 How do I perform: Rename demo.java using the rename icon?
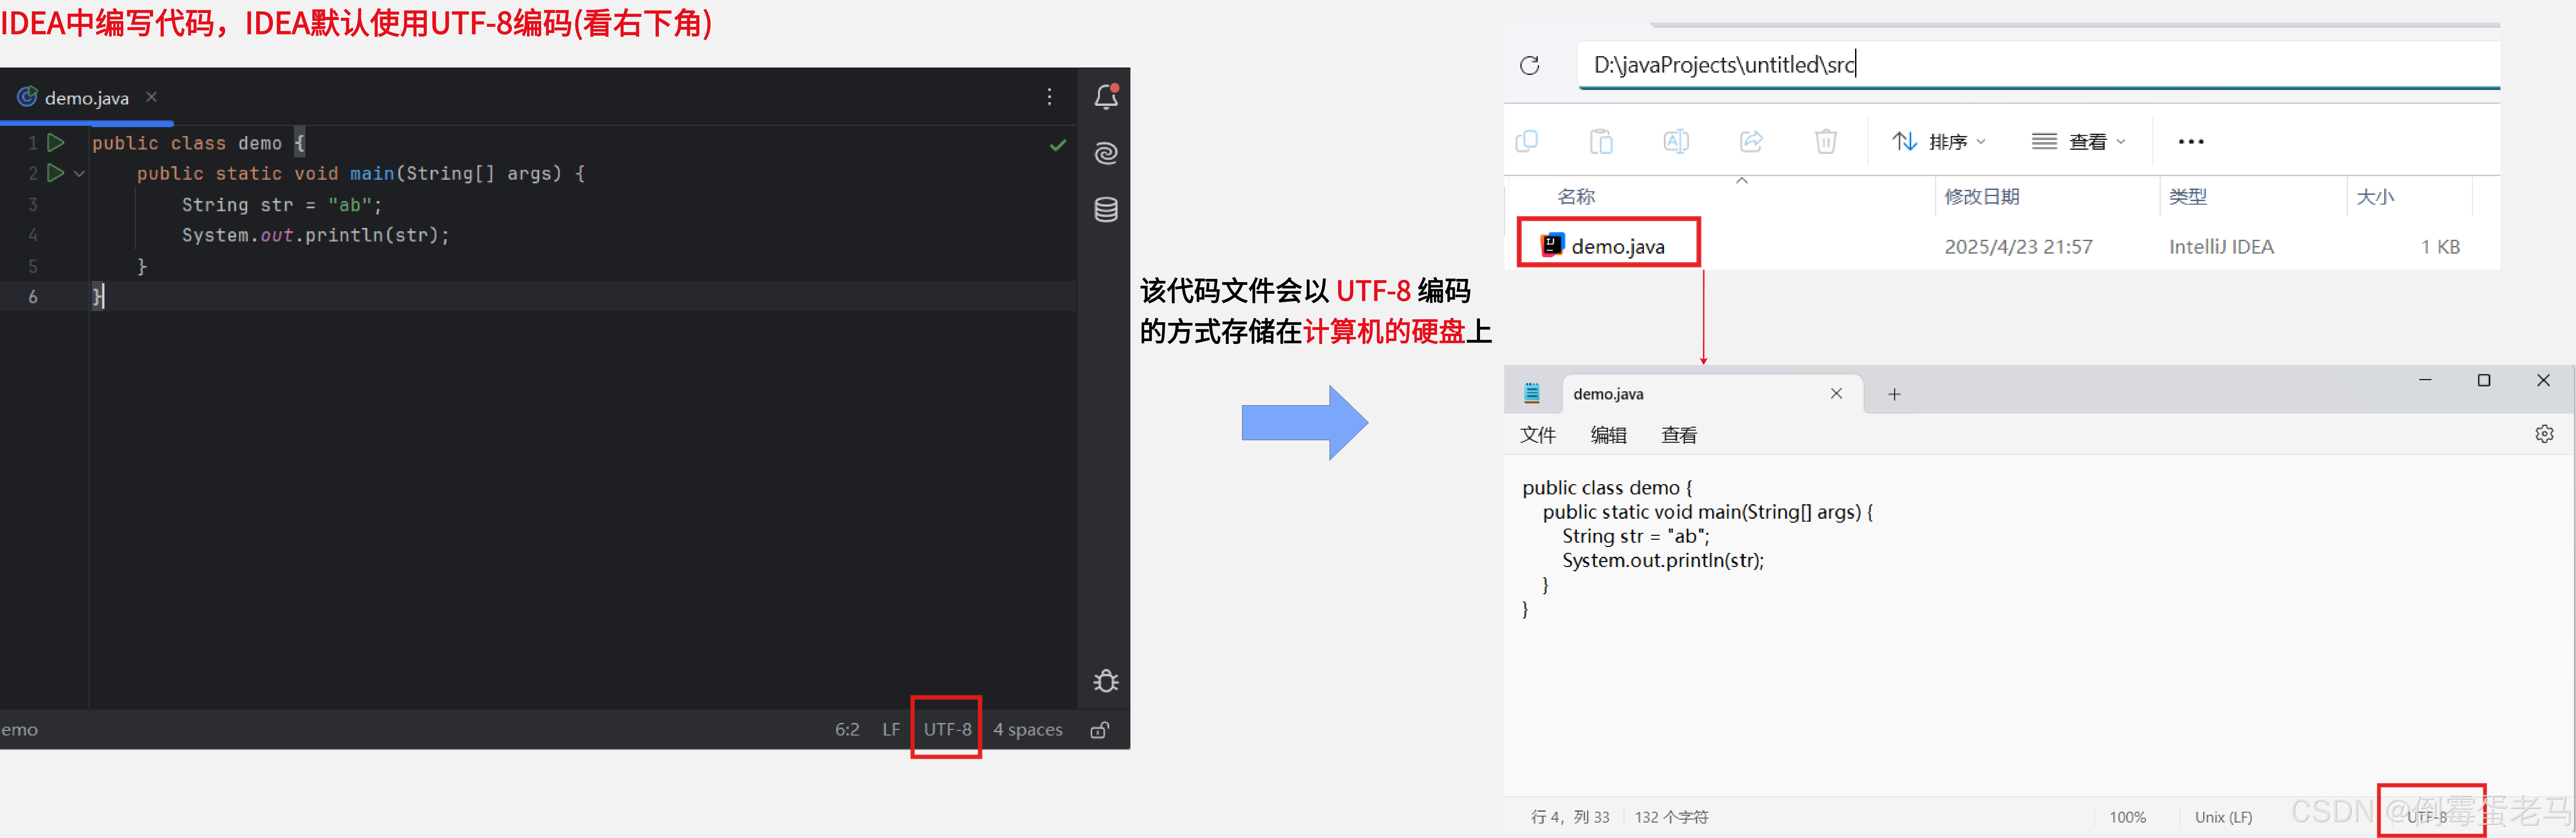(x=1676, y=141)
